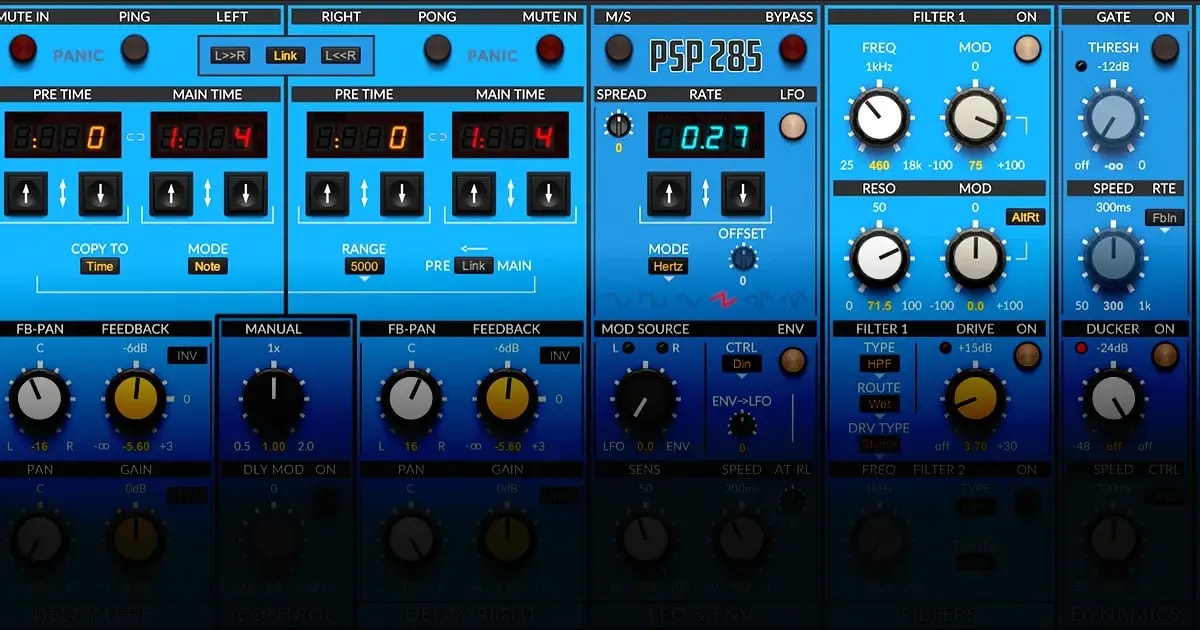Click the -12dB gate threshold LED
Image resolution: width=1200 pixels, height=630 pixels.
click(1082, 66)
